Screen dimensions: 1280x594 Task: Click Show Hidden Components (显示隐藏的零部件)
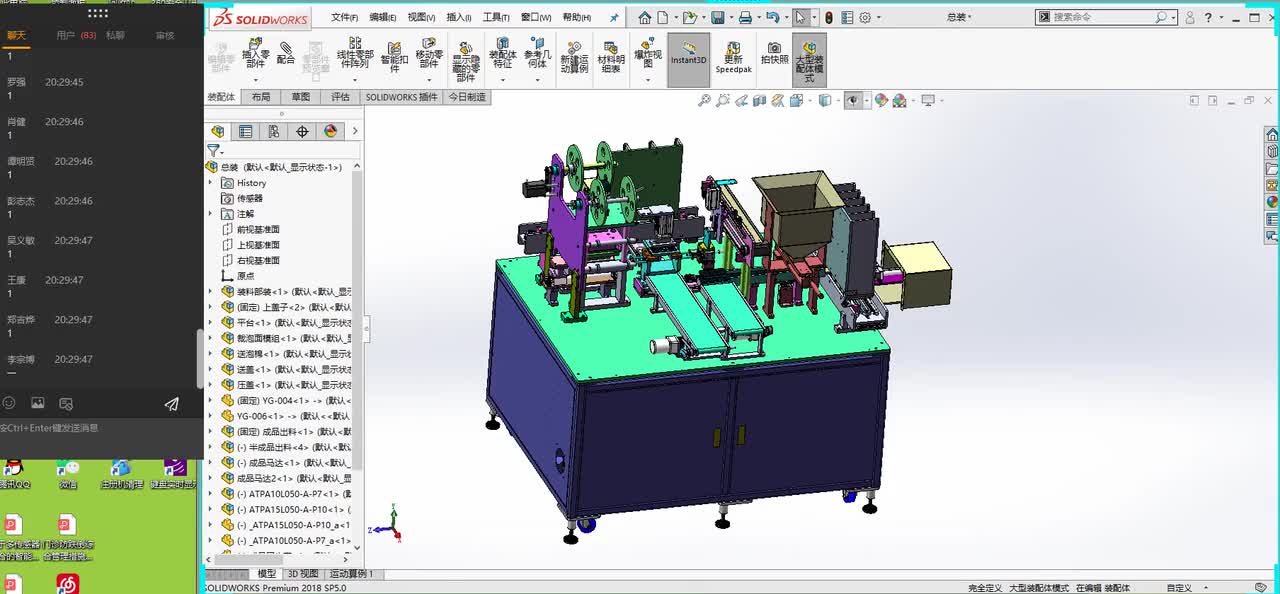(466, 60)
